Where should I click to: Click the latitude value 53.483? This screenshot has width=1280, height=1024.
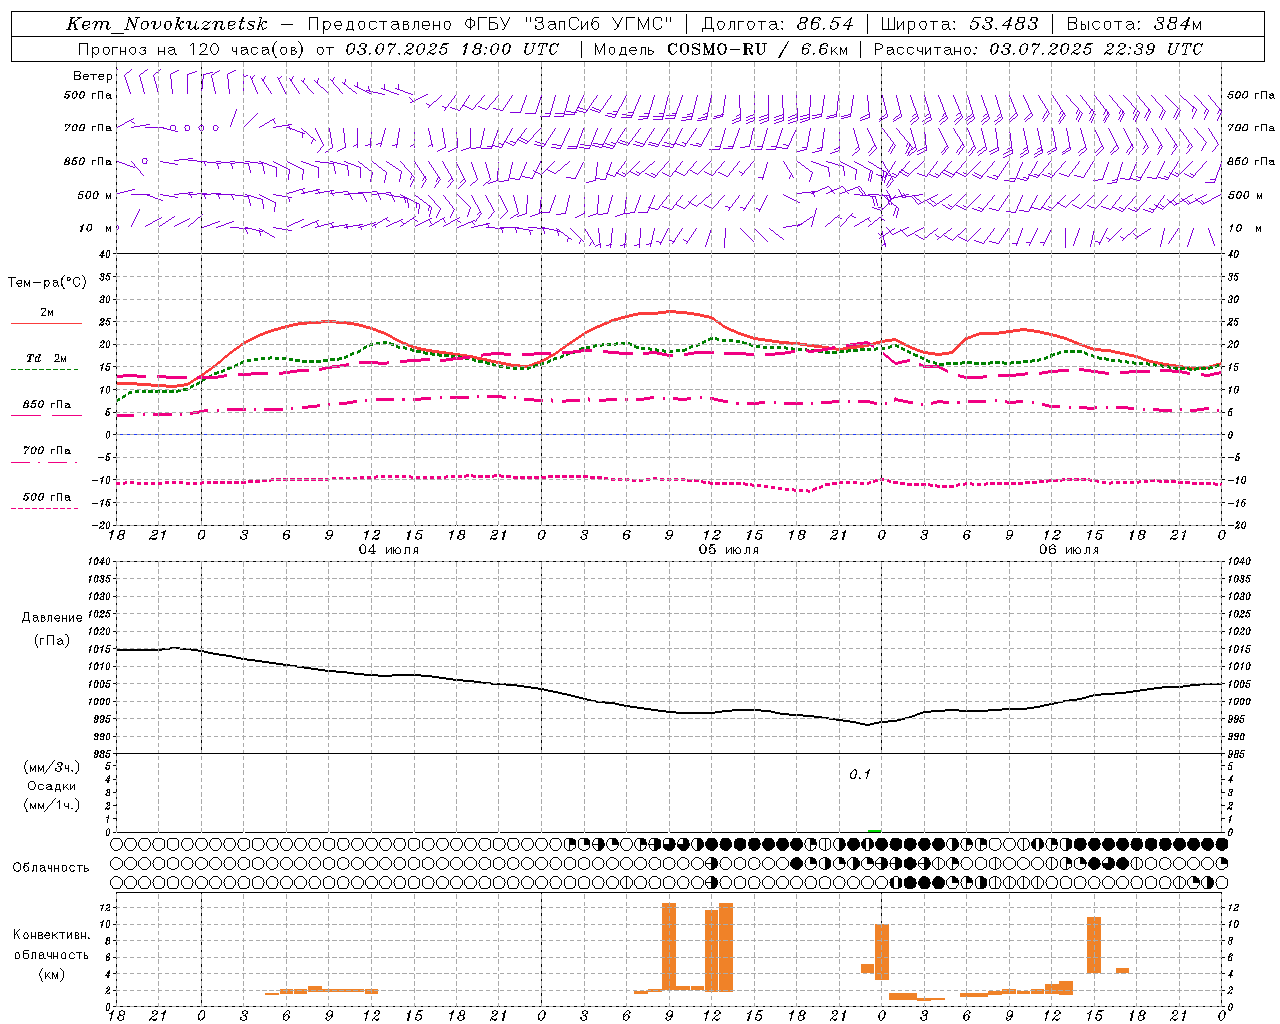1004,24
